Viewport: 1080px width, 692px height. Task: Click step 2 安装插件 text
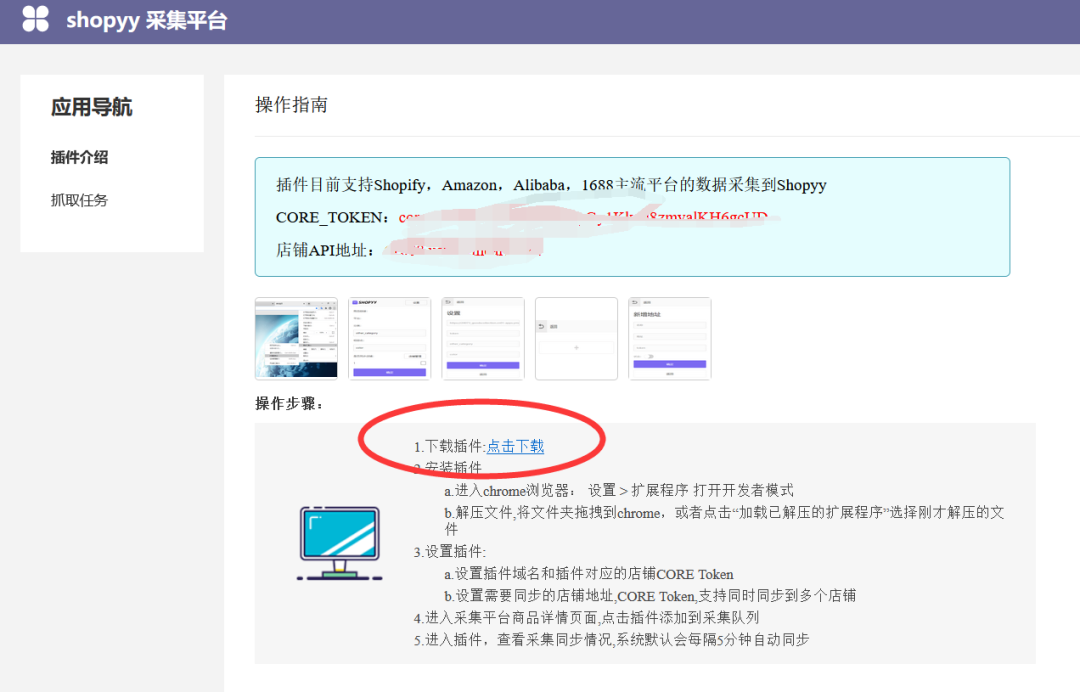[447, 468]
